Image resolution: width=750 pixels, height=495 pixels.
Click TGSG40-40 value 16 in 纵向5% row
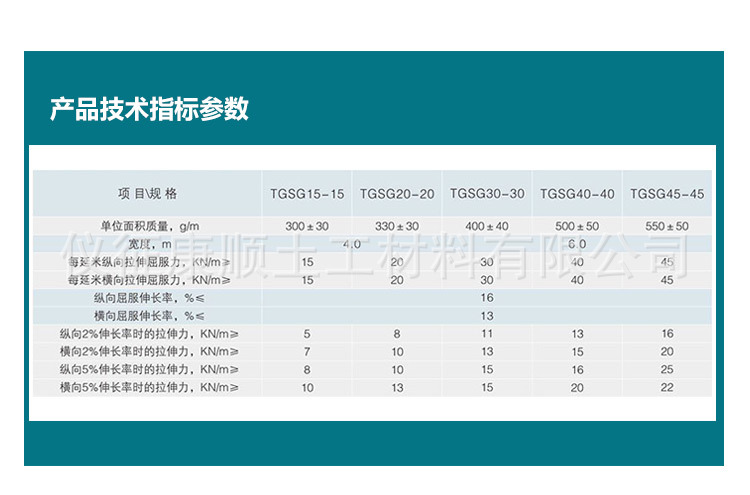point(577,370)
